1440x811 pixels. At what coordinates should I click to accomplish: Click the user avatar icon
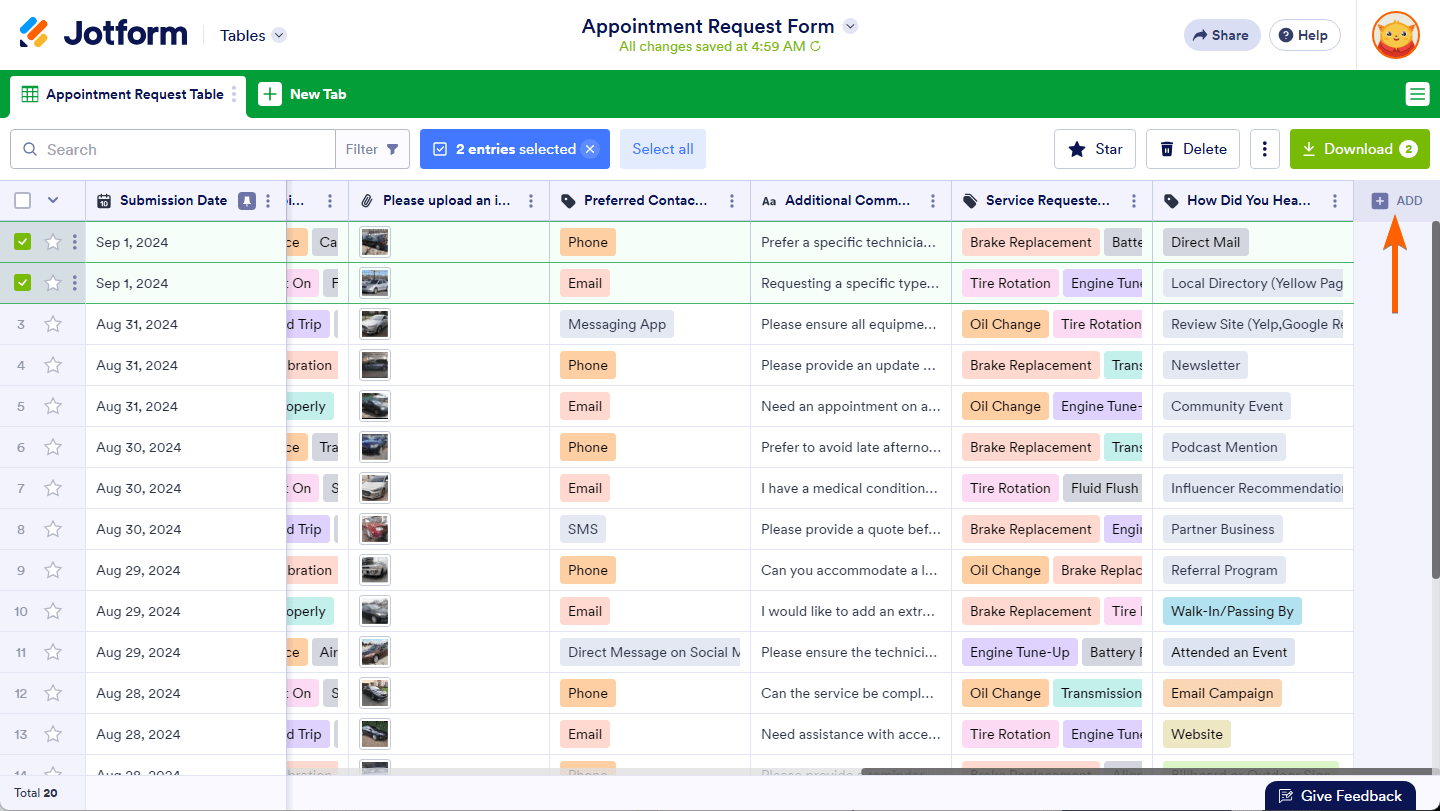(x=1396, y=35)
